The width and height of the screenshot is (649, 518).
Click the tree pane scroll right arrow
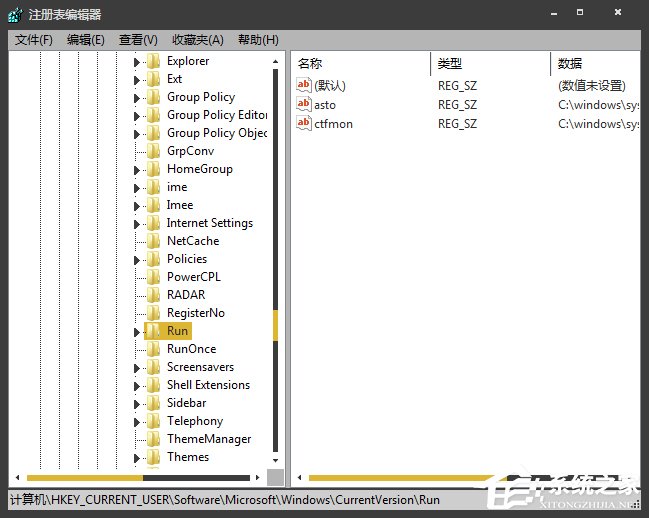257,478
